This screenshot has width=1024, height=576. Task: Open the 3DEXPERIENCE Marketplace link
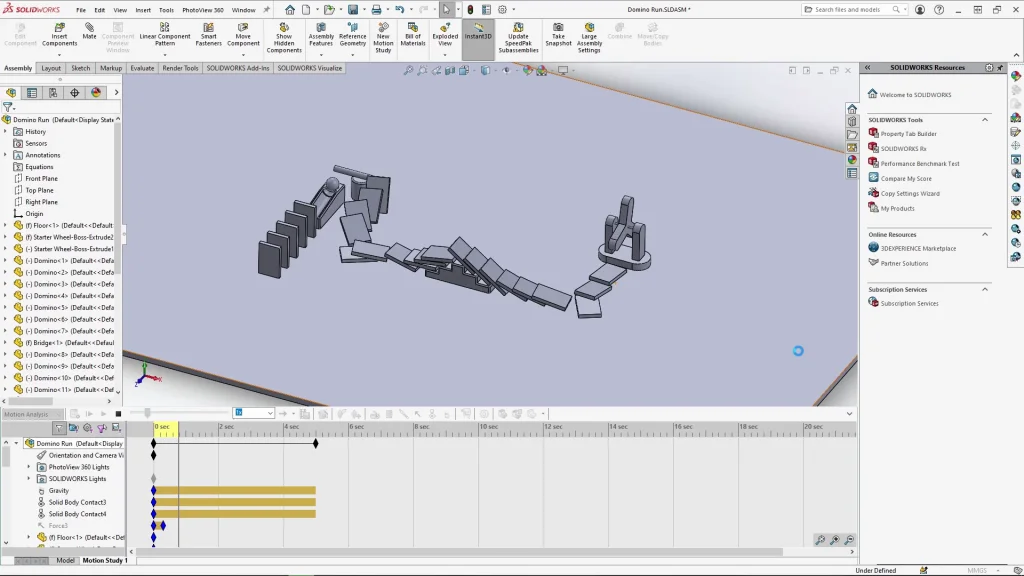click(917, 248)
